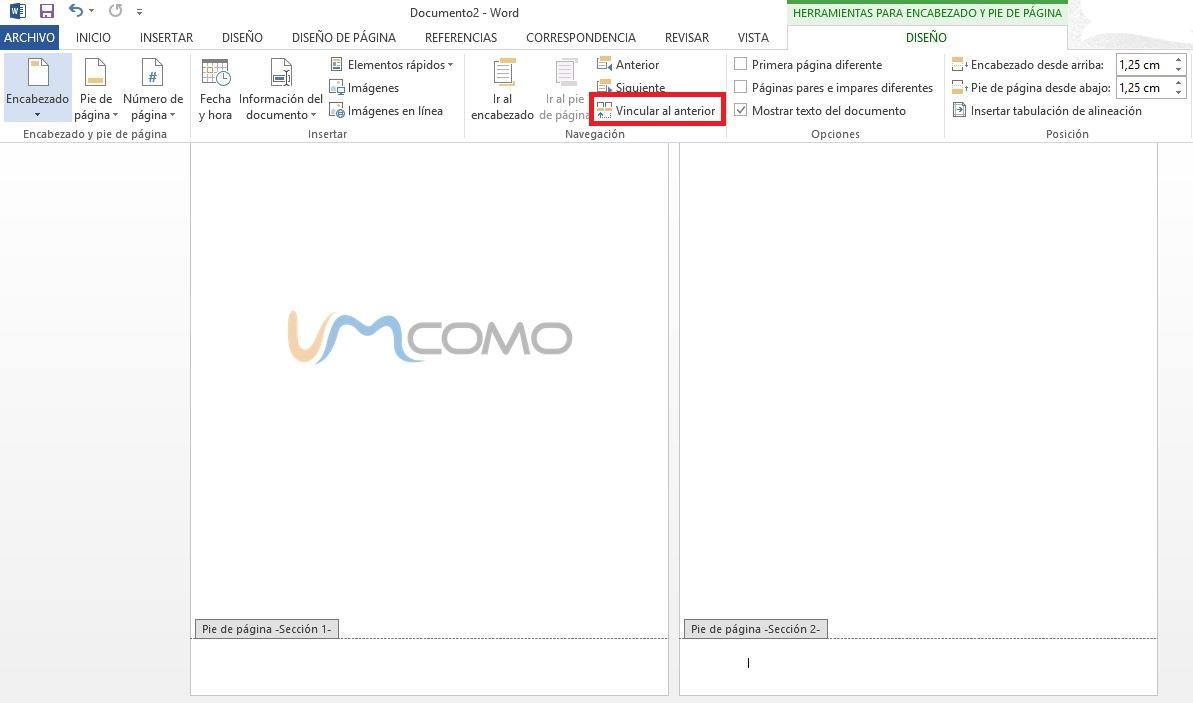Image resolution: width=1193 pixels, height=703 pixels.
Task: Go to Anterior section
Action: point(628,65)
